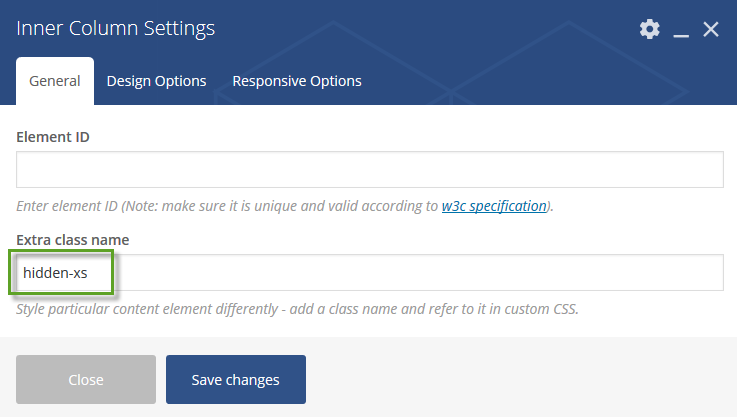Save changes with the blue button

[x=236, y=379]
